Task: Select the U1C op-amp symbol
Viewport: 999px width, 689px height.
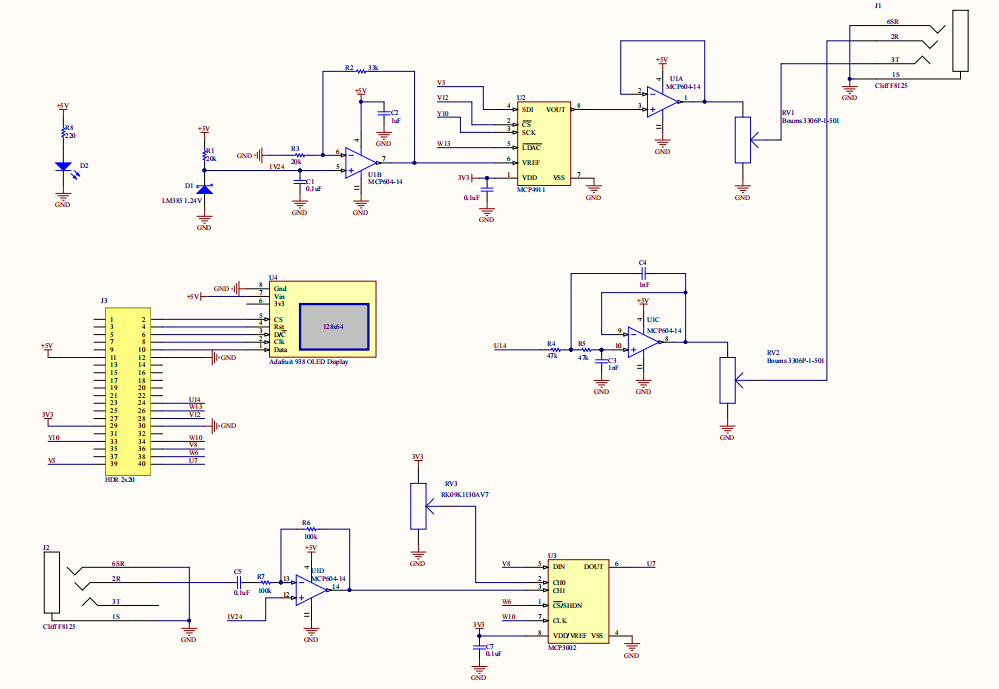Action: (642, 341)
